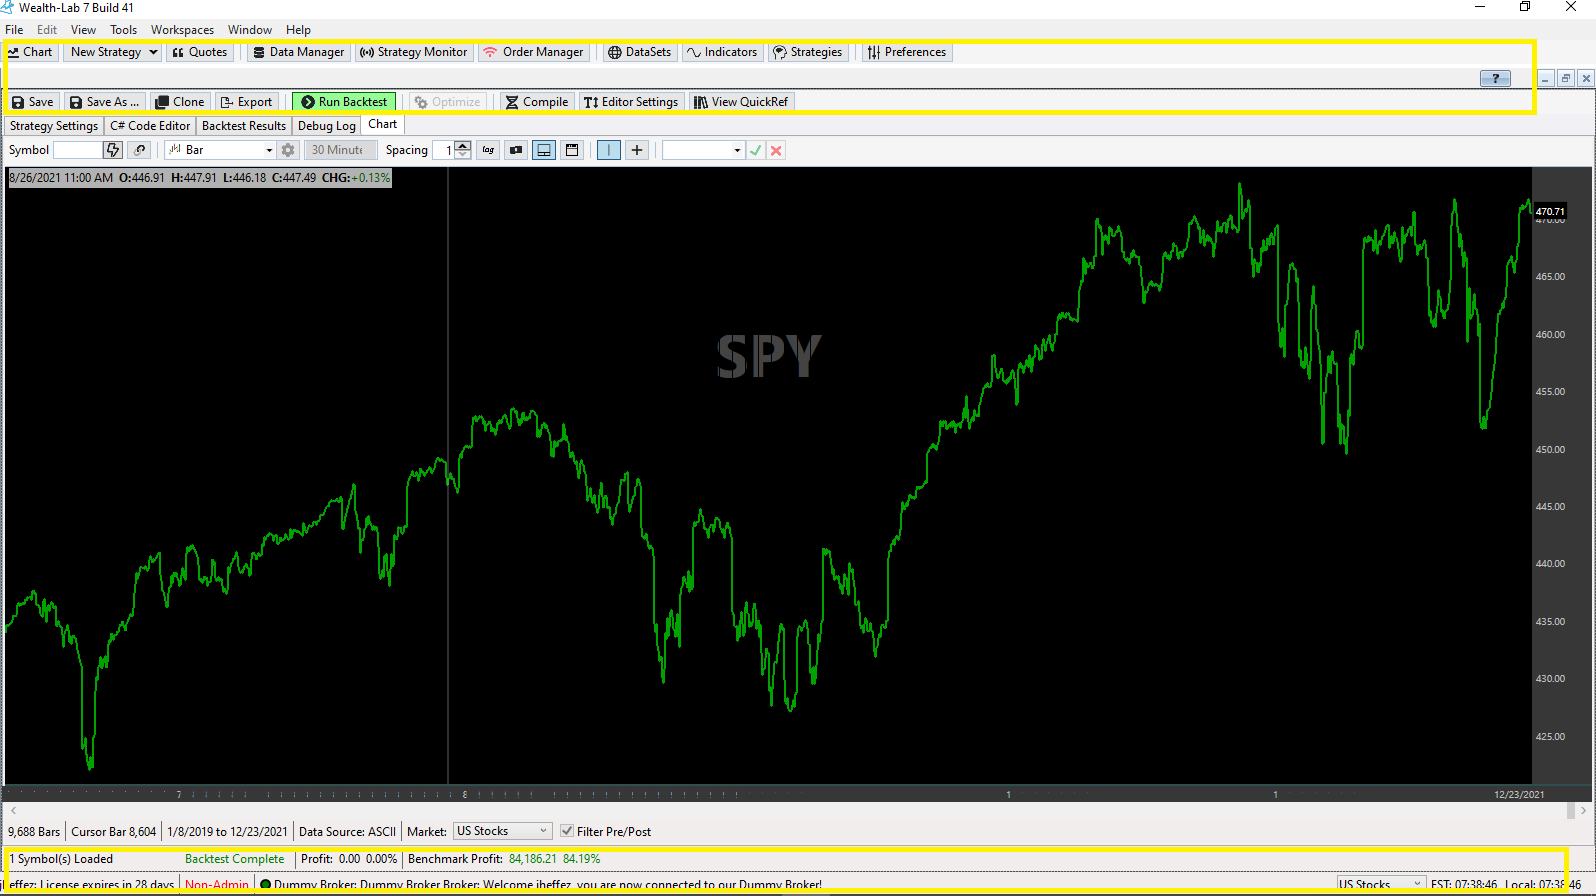Toggle the Filter Pre/Post checkbox
1596x896 pixels.
567,831
